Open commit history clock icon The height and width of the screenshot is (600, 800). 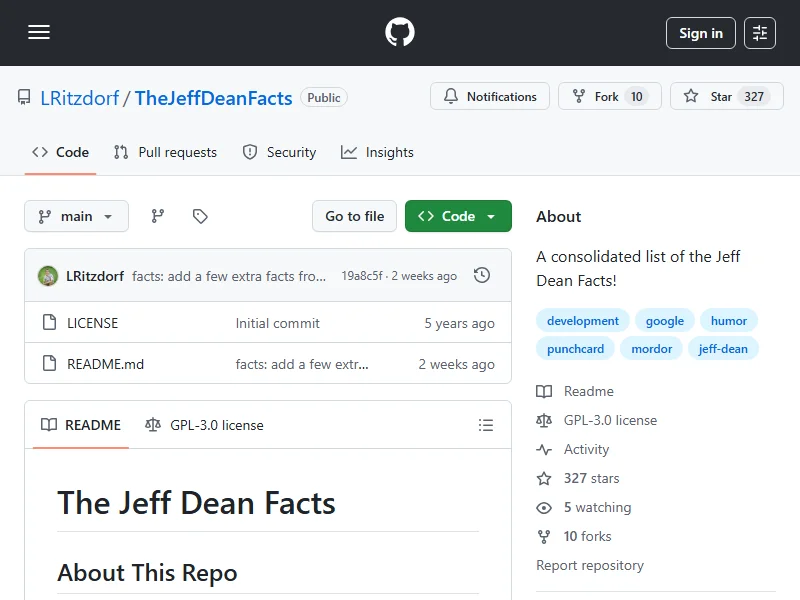click(482, 275)
